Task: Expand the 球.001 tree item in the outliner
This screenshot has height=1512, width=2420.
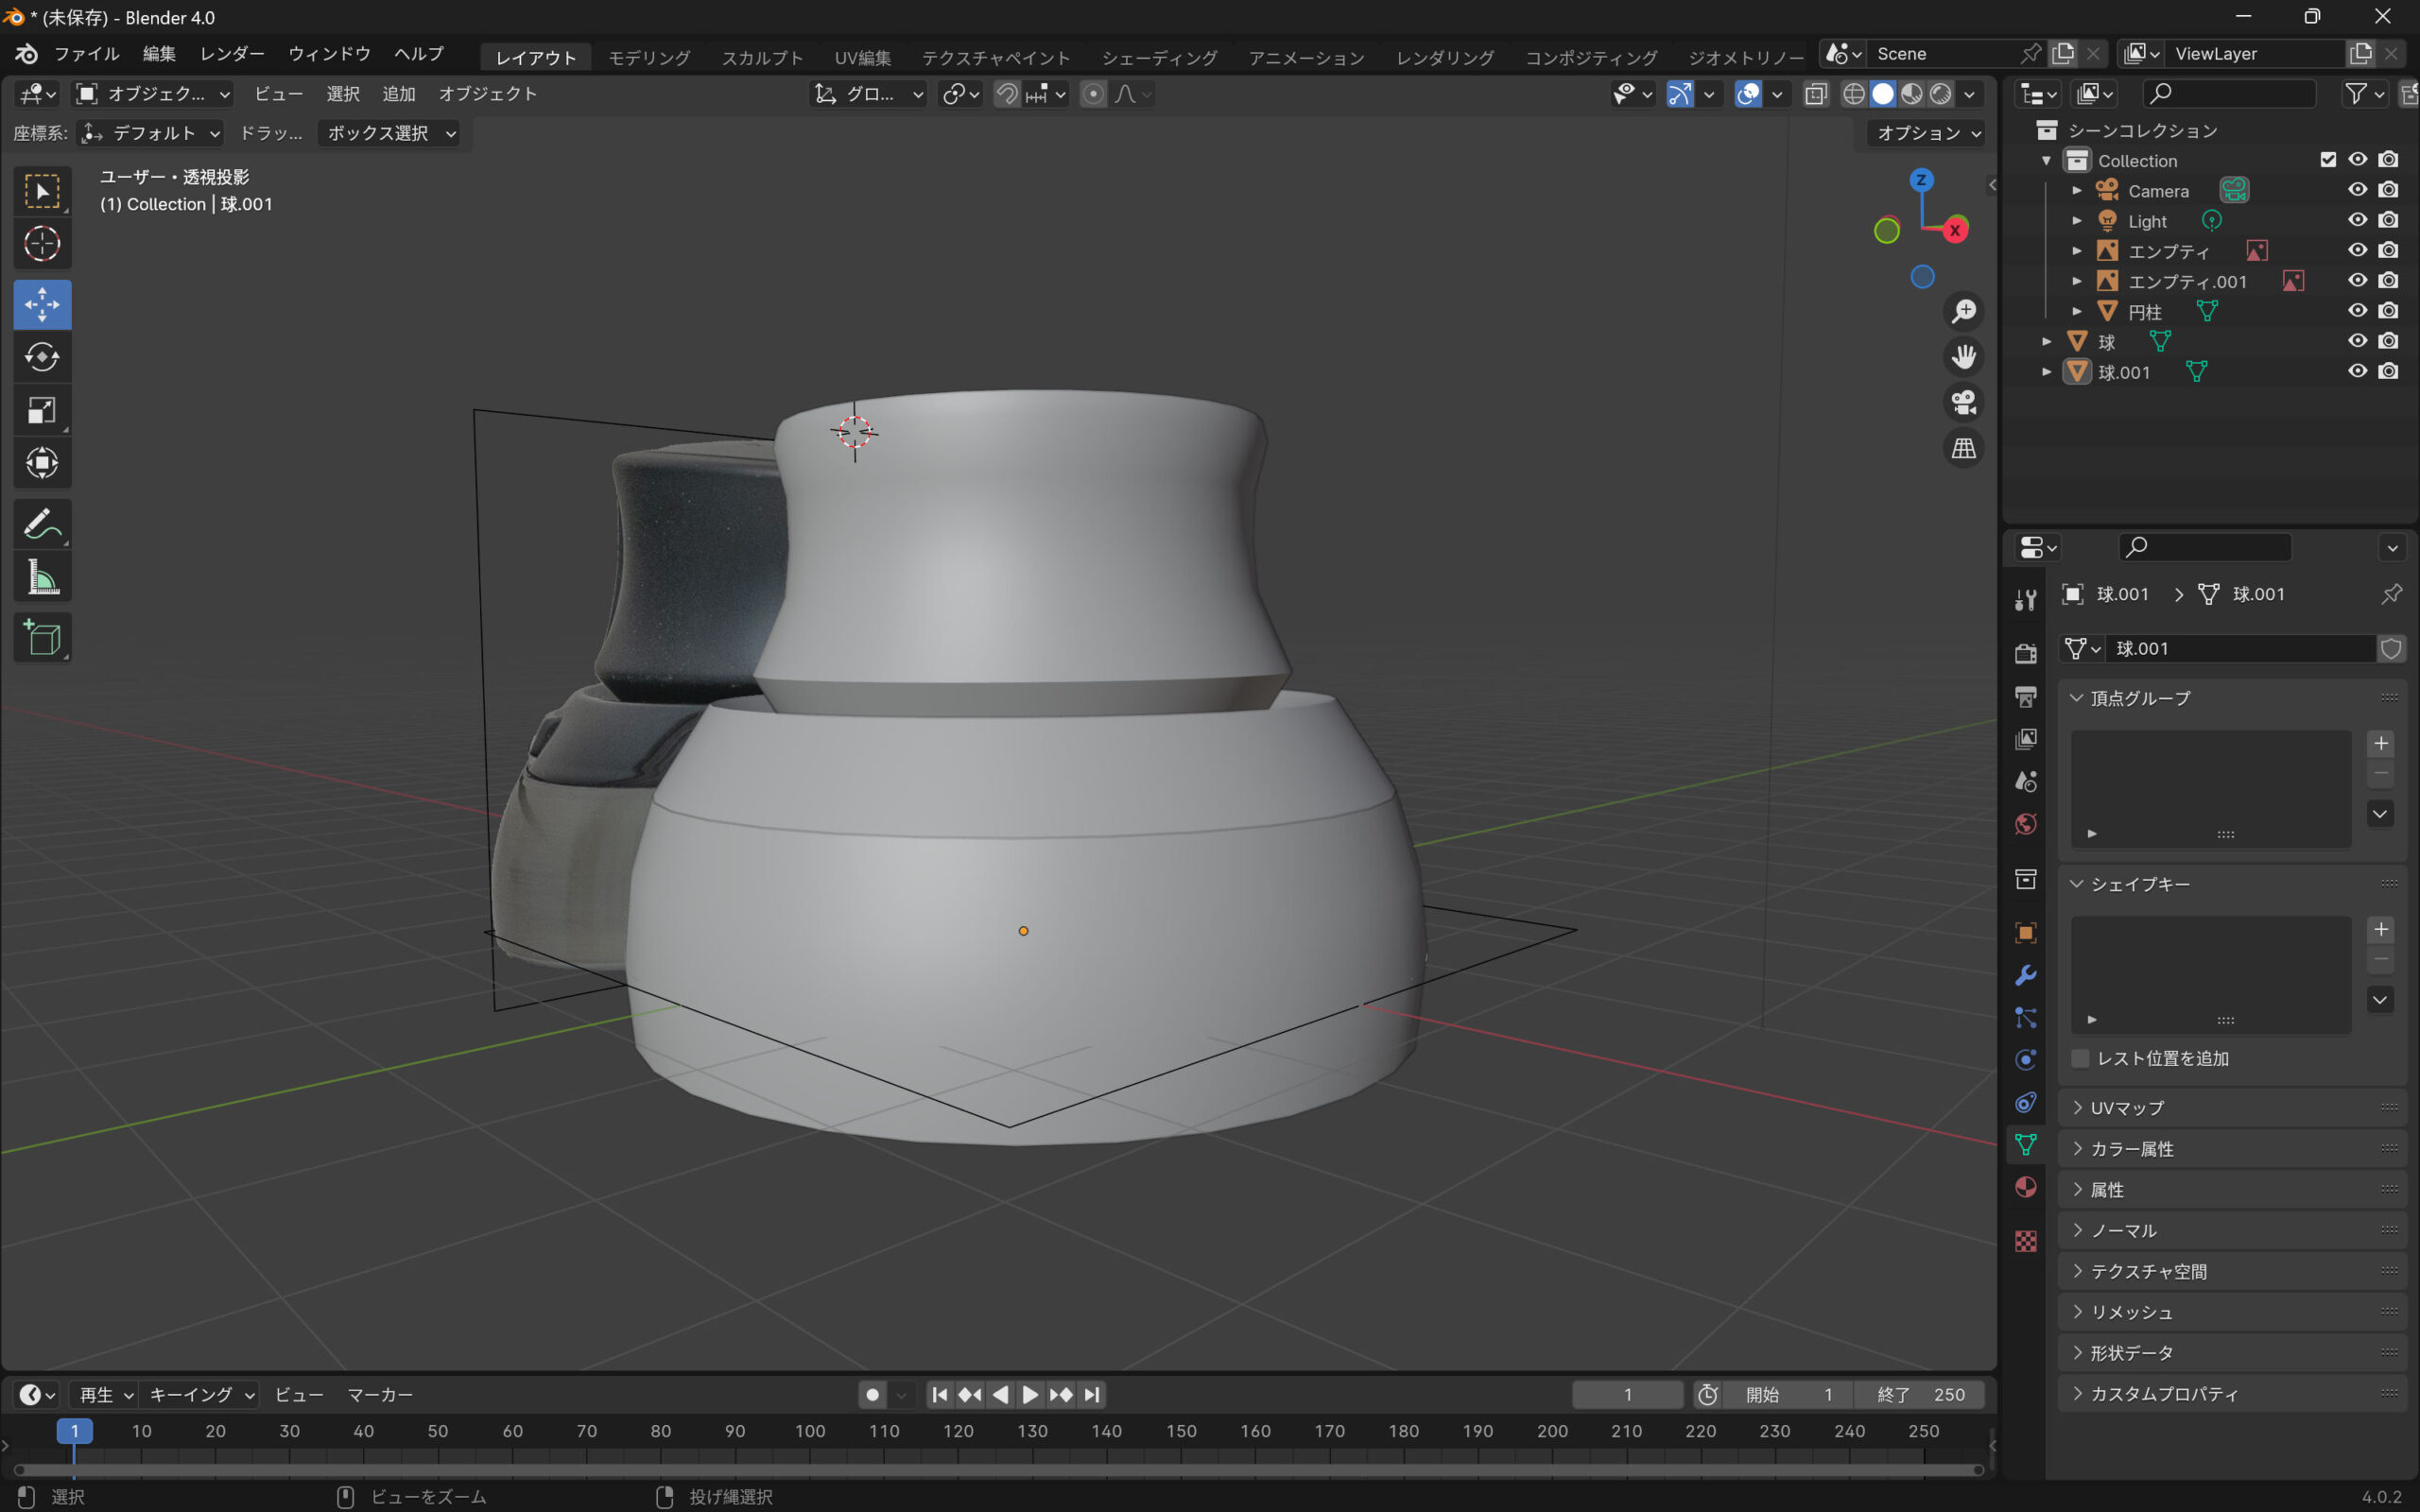Action: coord(2047,372)
